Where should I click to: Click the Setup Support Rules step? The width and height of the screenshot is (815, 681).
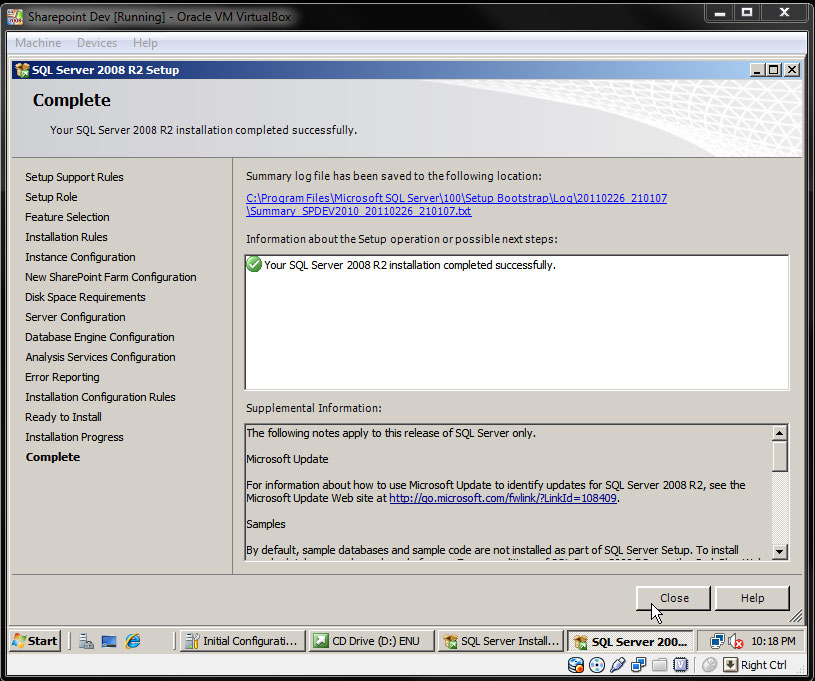coord(74,177)
